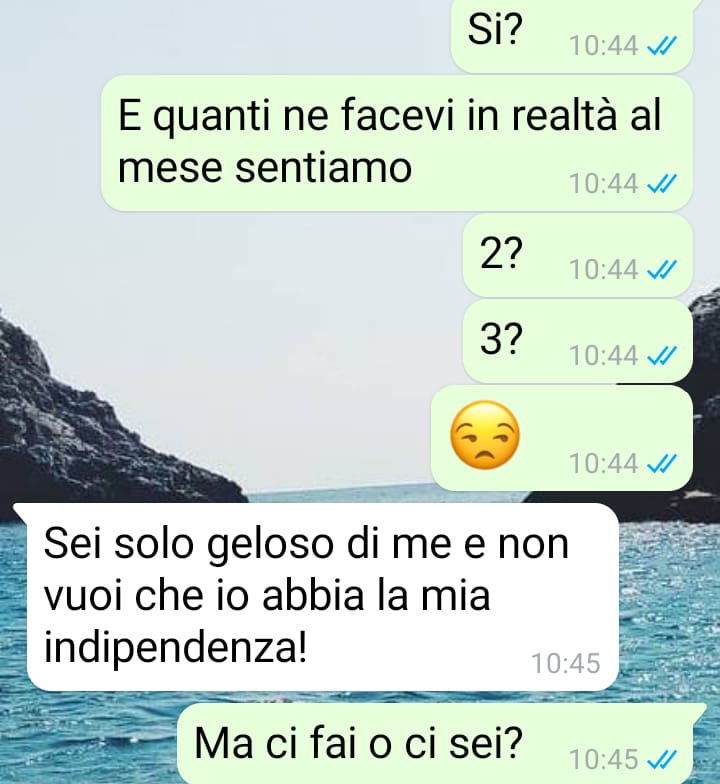Tap the 10:44 timestamp on '2?' message
Viewport: 720px width, 784px height.
[604, 270]
